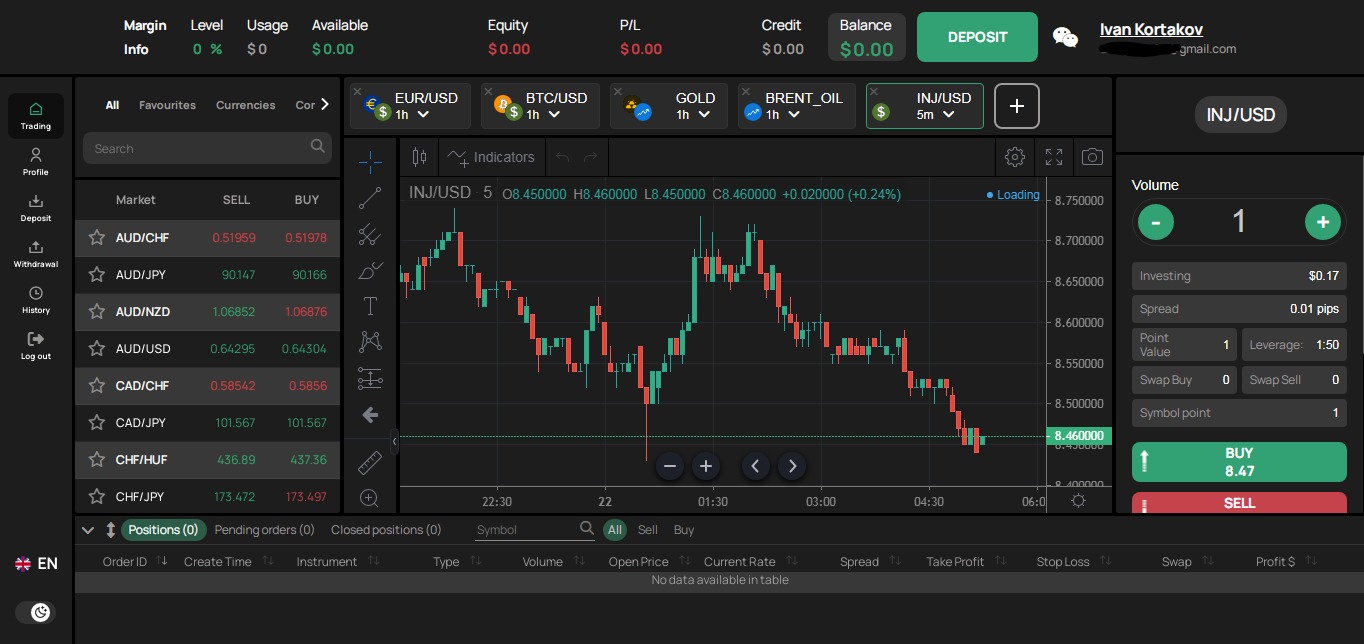
Task: Filter positions by Sell
Action: point(647,530)
